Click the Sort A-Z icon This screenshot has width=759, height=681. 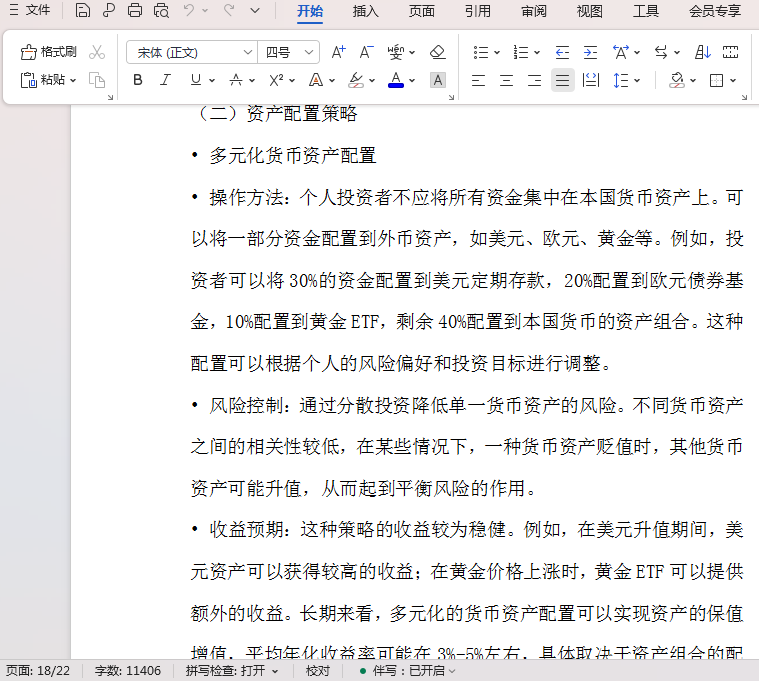702,52
